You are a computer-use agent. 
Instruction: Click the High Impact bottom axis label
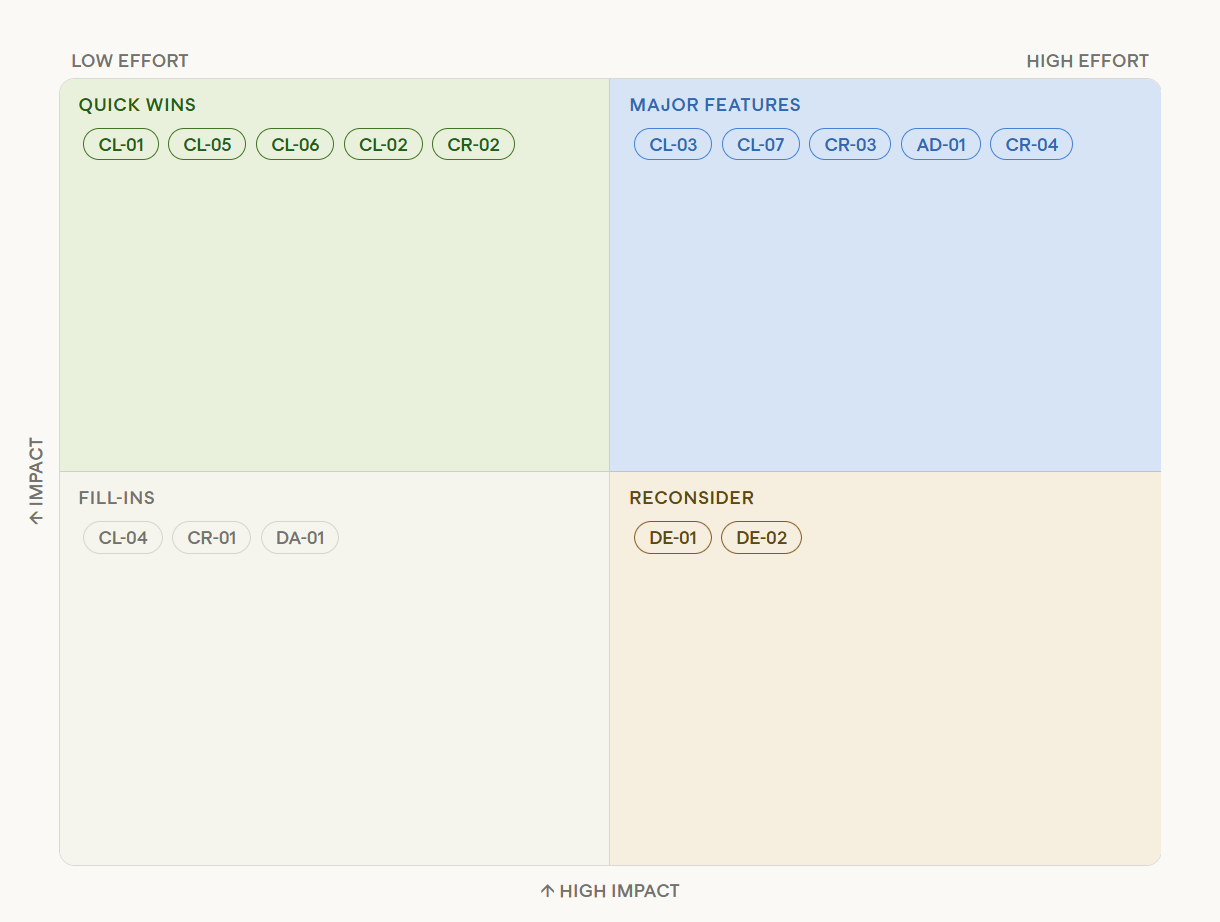[x=610, y=891]
